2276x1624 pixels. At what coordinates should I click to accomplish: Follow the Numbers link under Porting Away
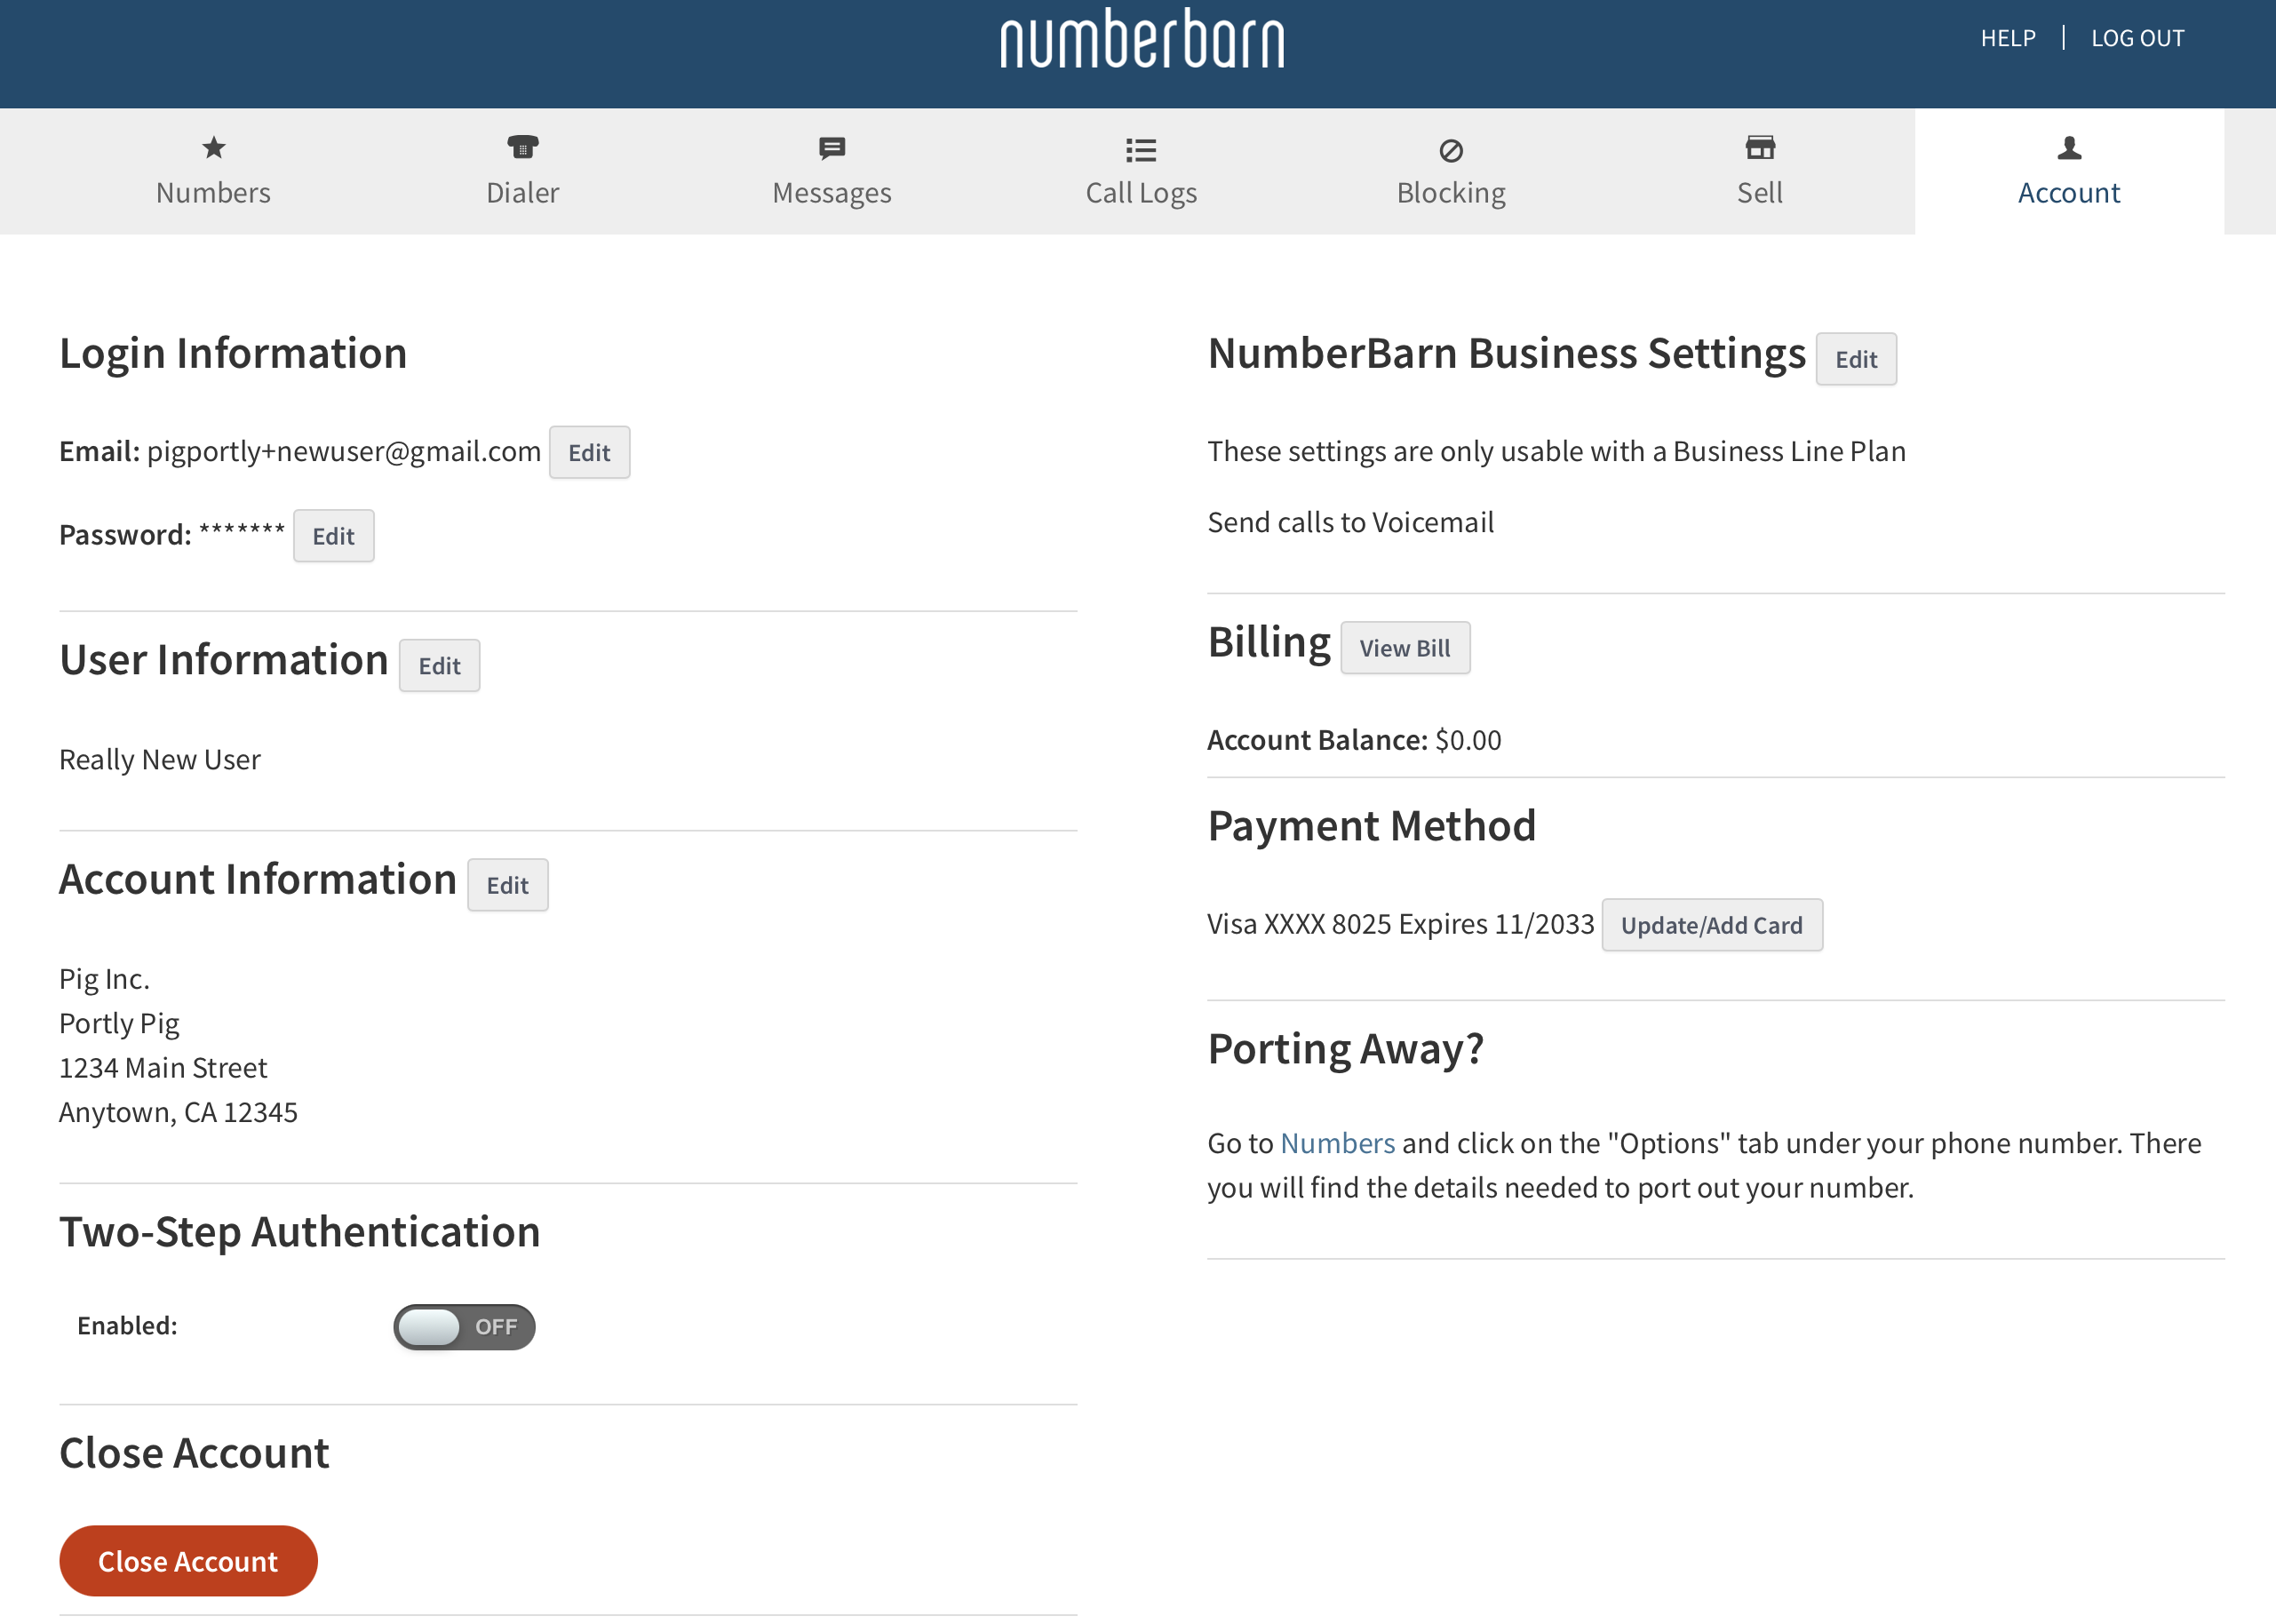(x=1337, y=1143)
